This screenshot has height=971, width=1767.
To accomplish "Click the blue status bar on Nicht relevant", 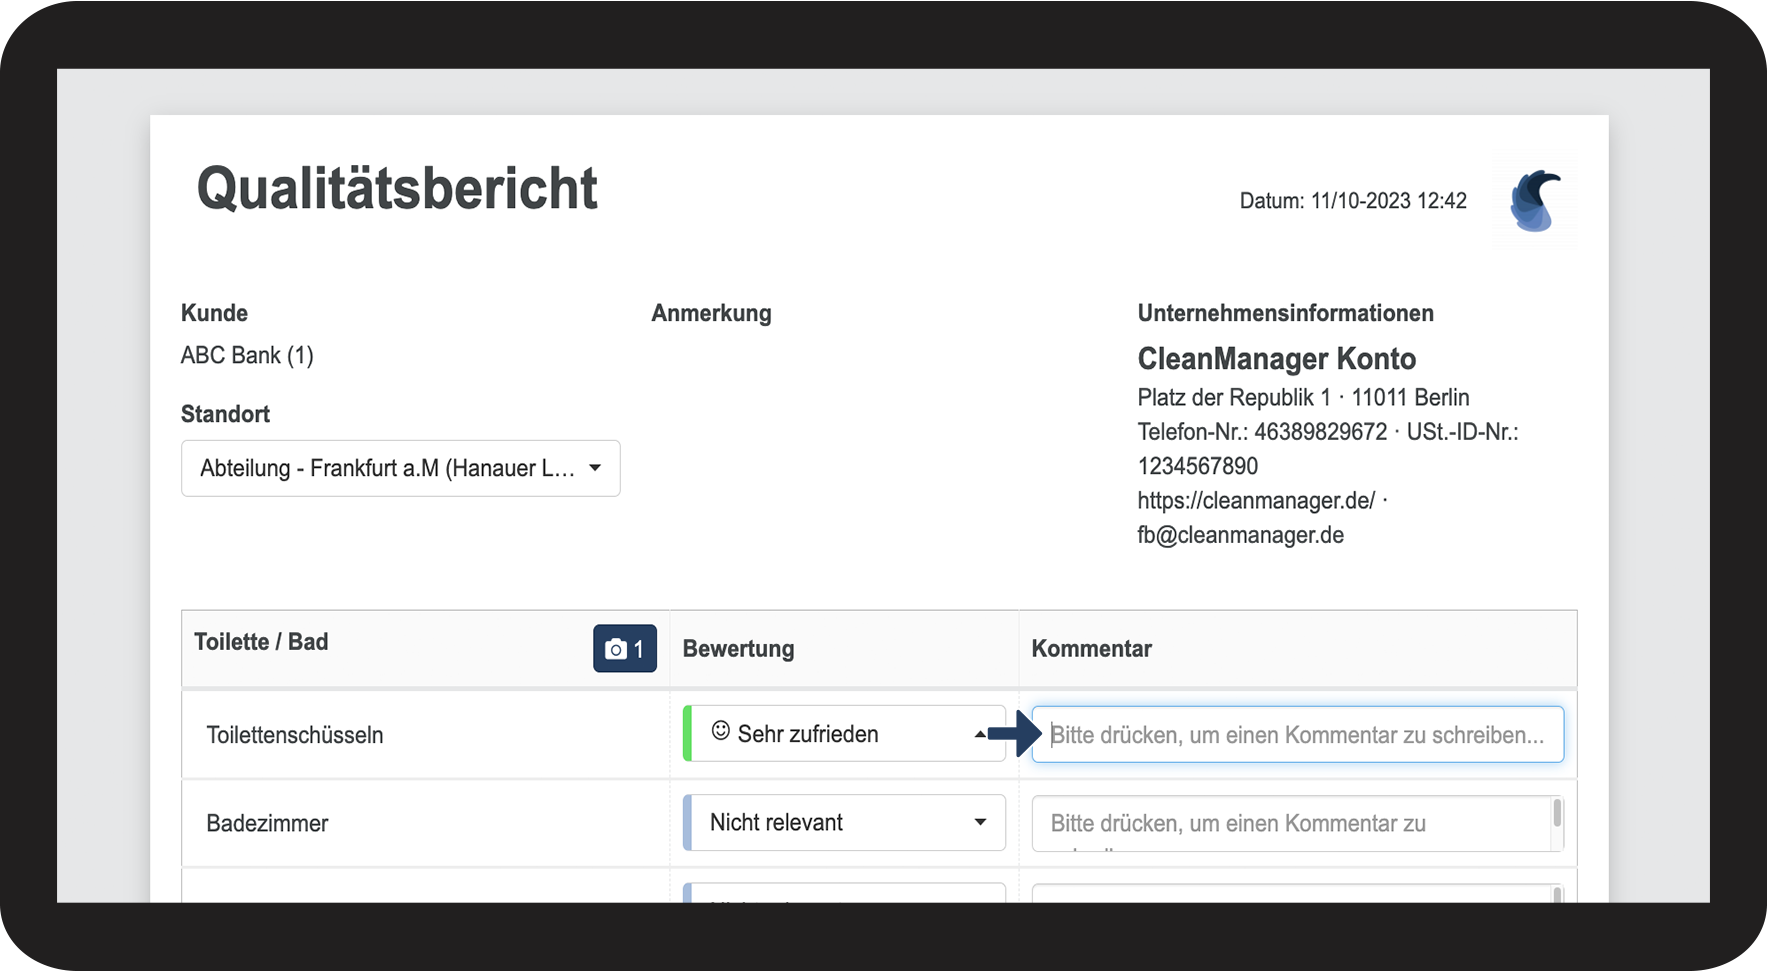I will 687,823.
